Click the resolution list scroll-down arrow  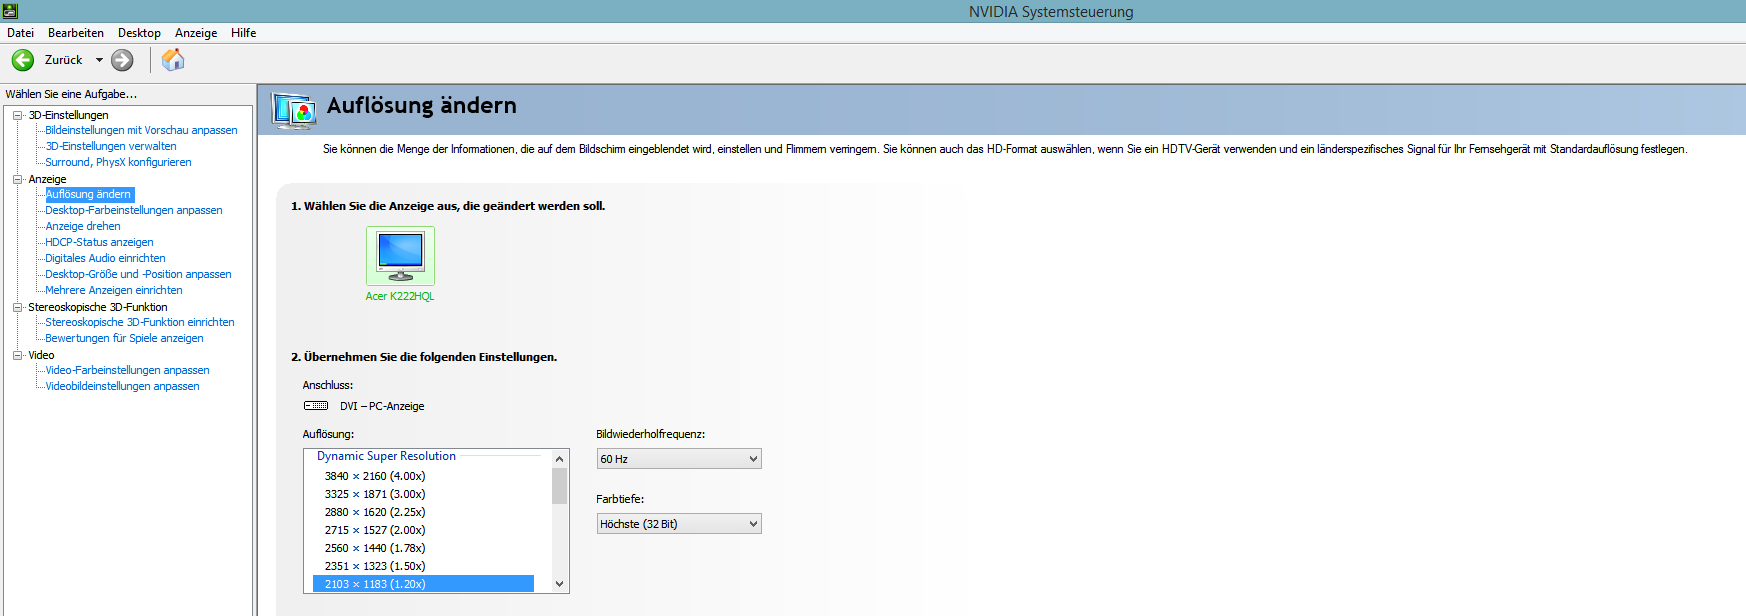[559, 584]
